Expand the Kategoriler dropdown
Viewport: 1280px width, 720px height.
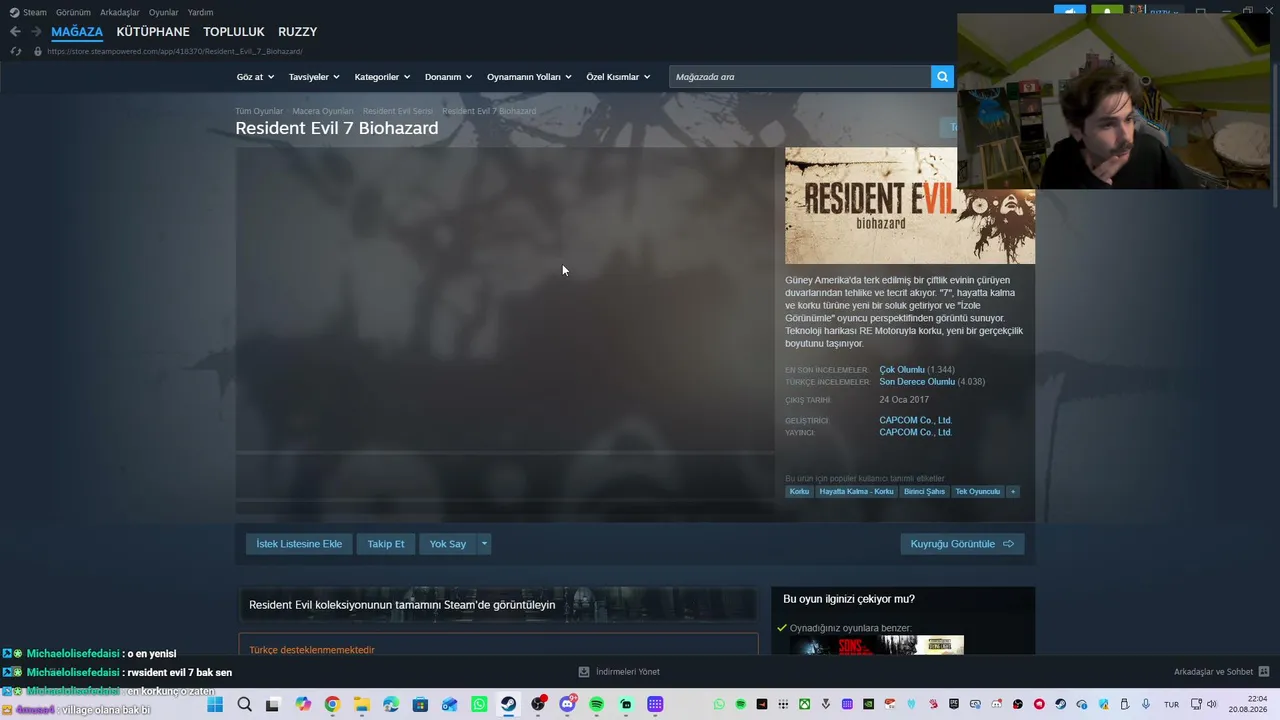(x=382, y=77)
